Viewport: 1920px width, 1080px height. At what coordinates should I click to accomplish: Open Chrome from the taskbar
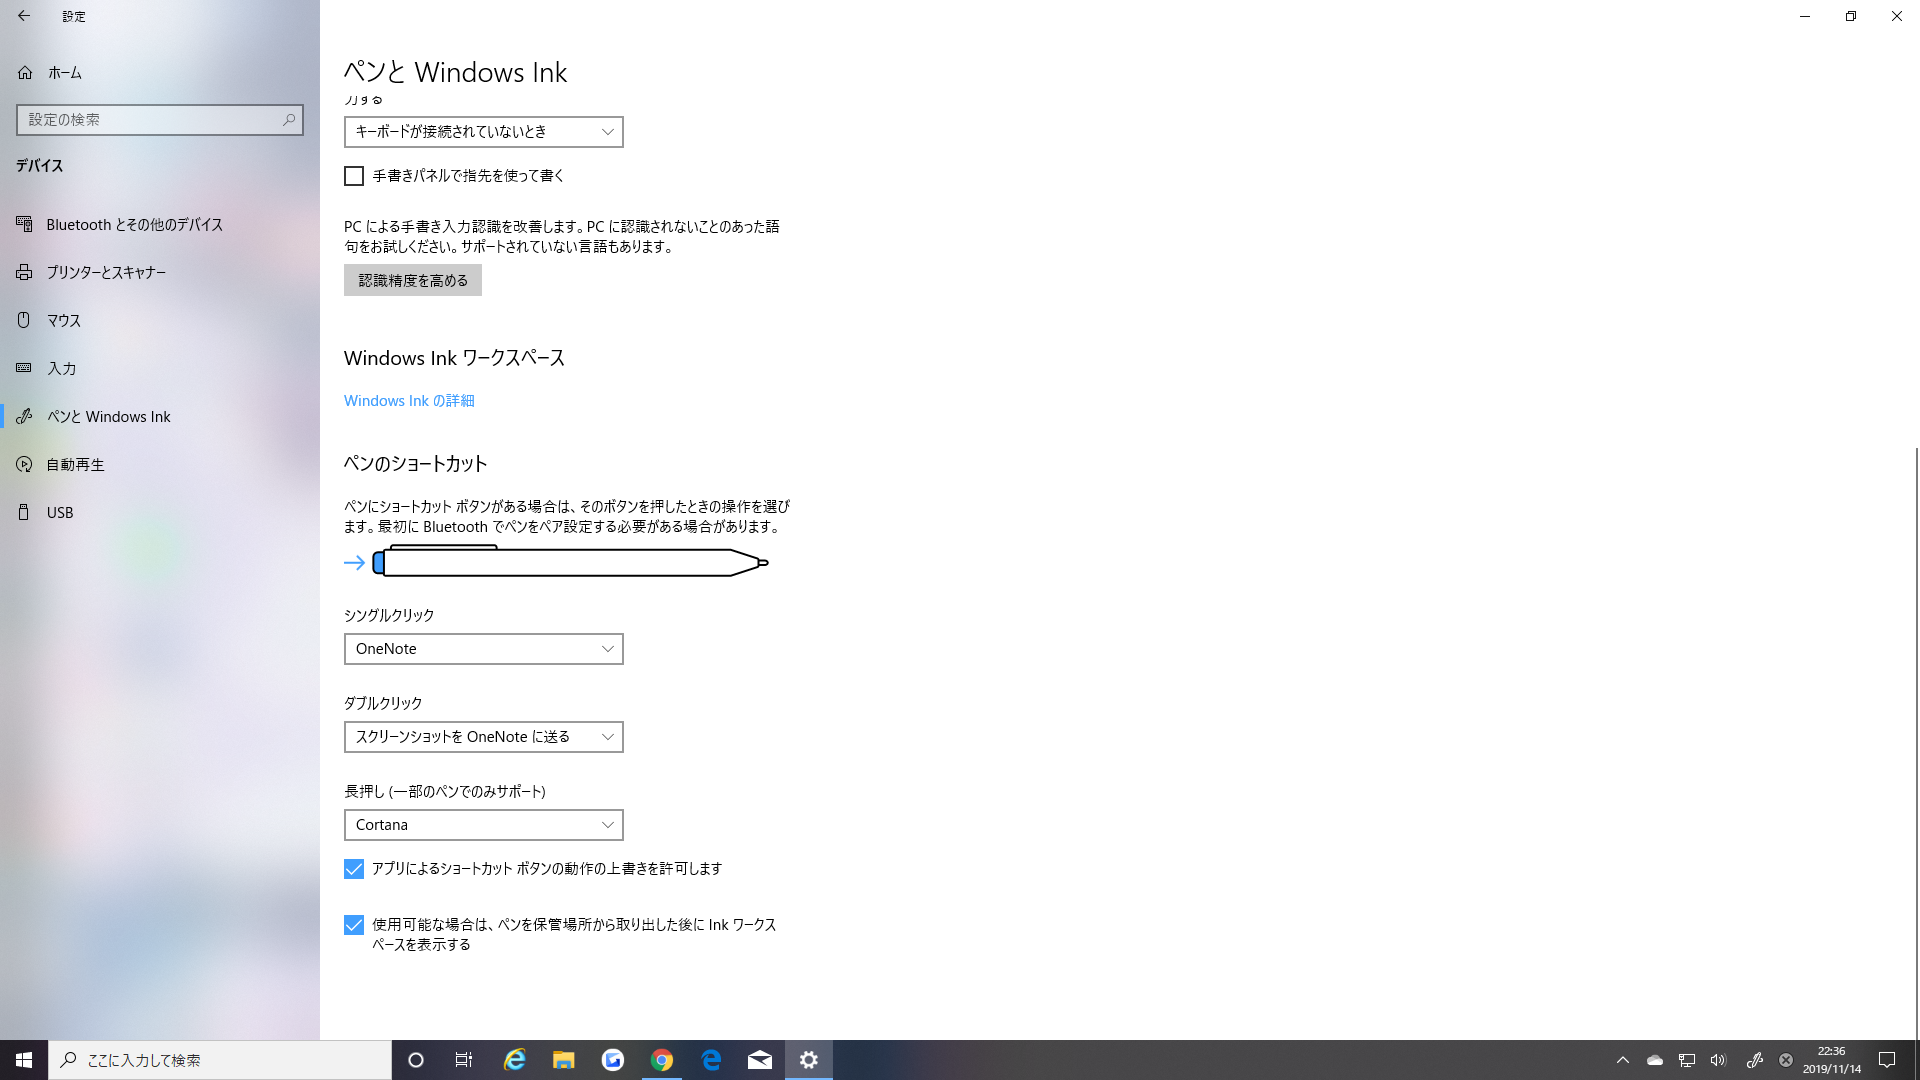(662, 1060)
